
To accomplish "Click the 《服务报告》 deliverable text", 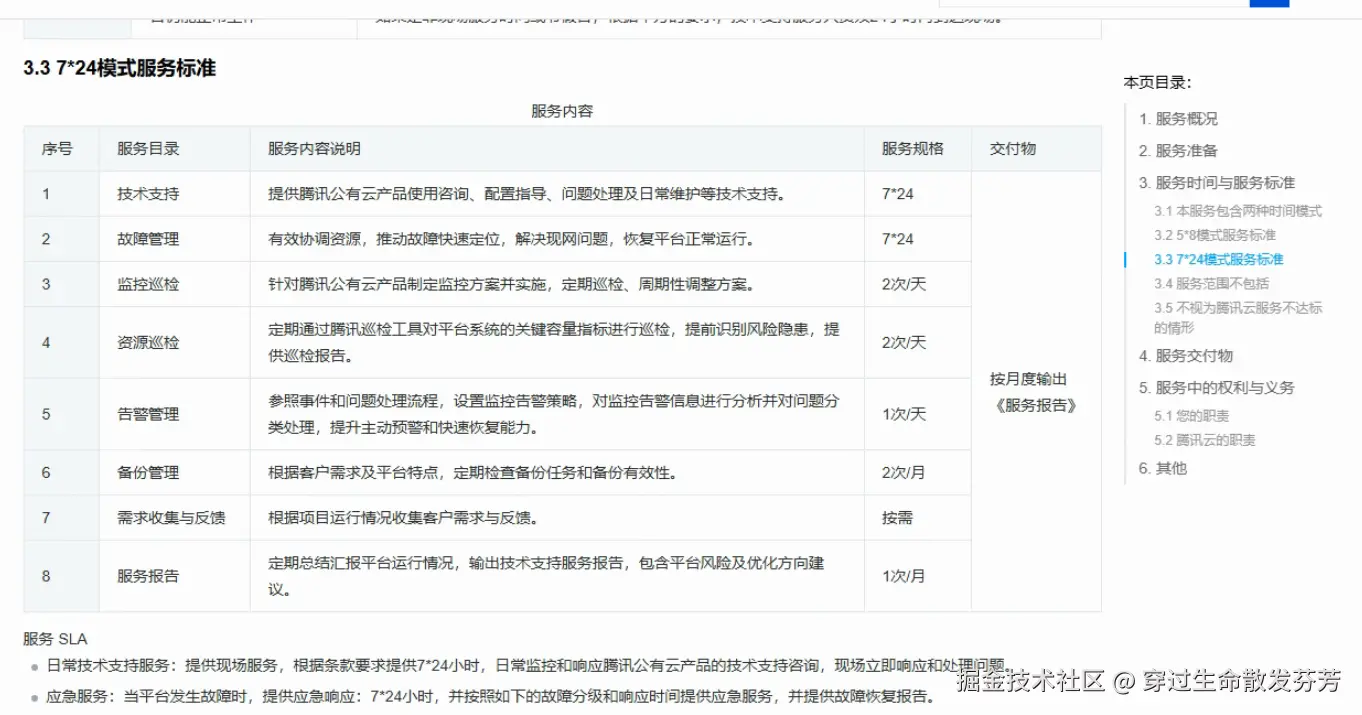I will click(x=1036, y=406).
